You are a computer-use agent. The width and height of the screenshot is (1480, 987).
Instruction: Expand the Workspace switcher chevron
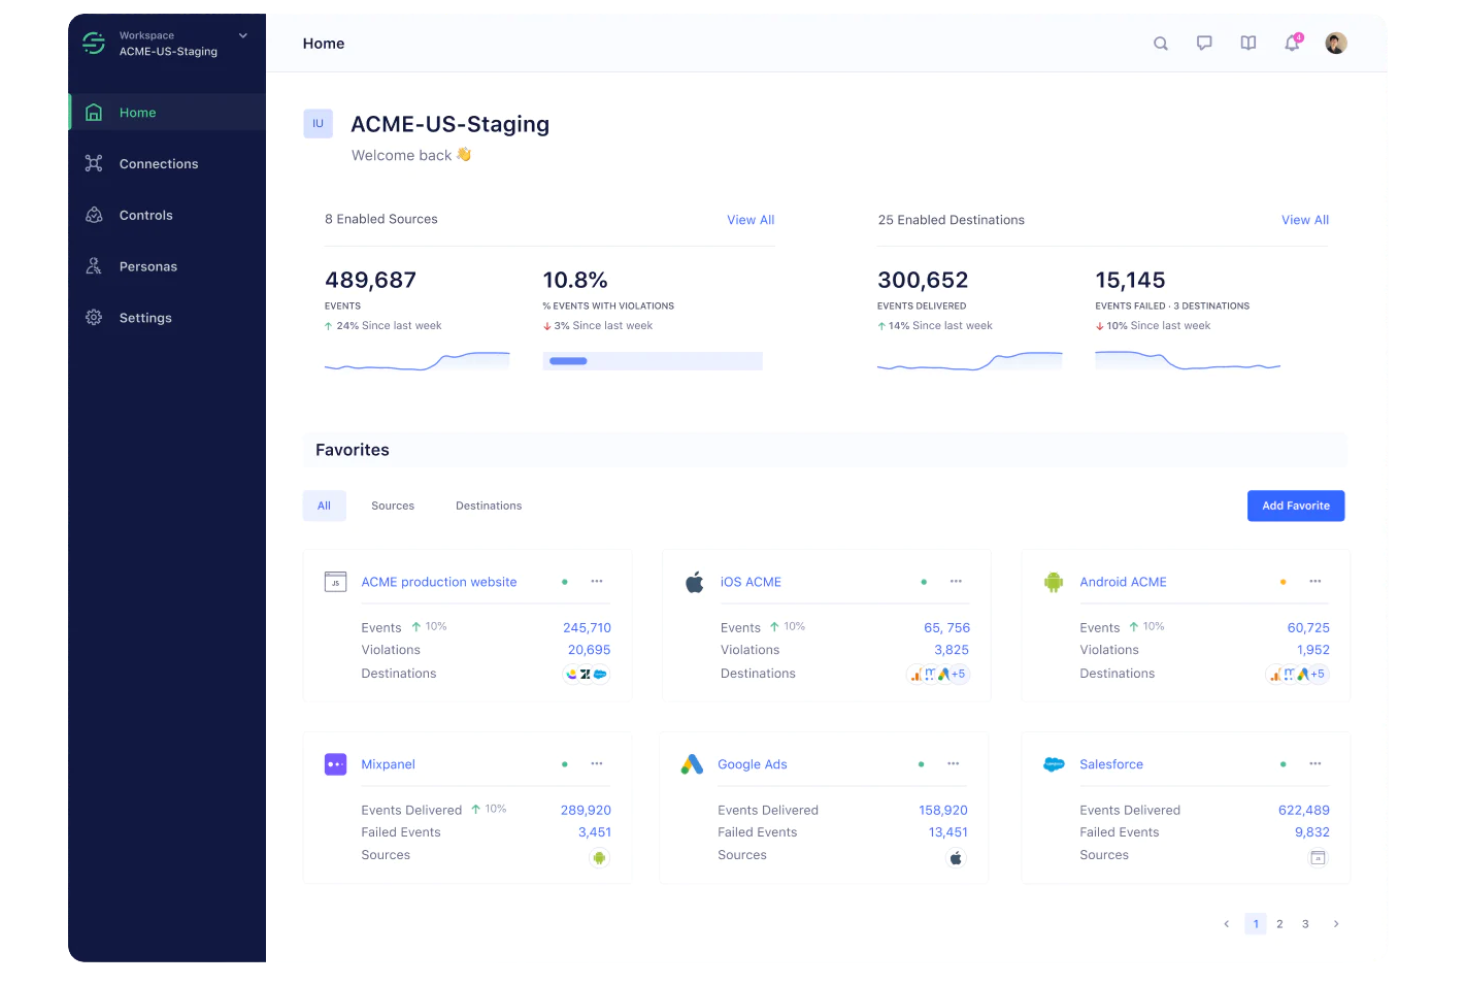pyautogui.click(x=243, y=36)
